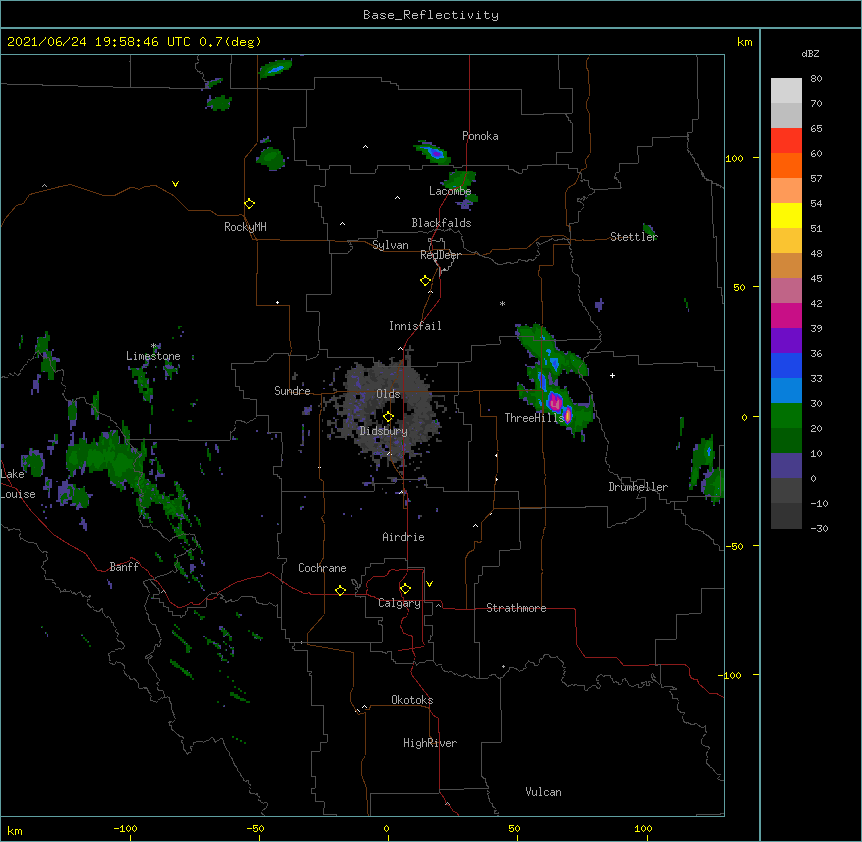This screenshot has width=862, height=842.
Task: Click the yellow diamond marker below Cochrane
Action: click(x=340, y=590)
